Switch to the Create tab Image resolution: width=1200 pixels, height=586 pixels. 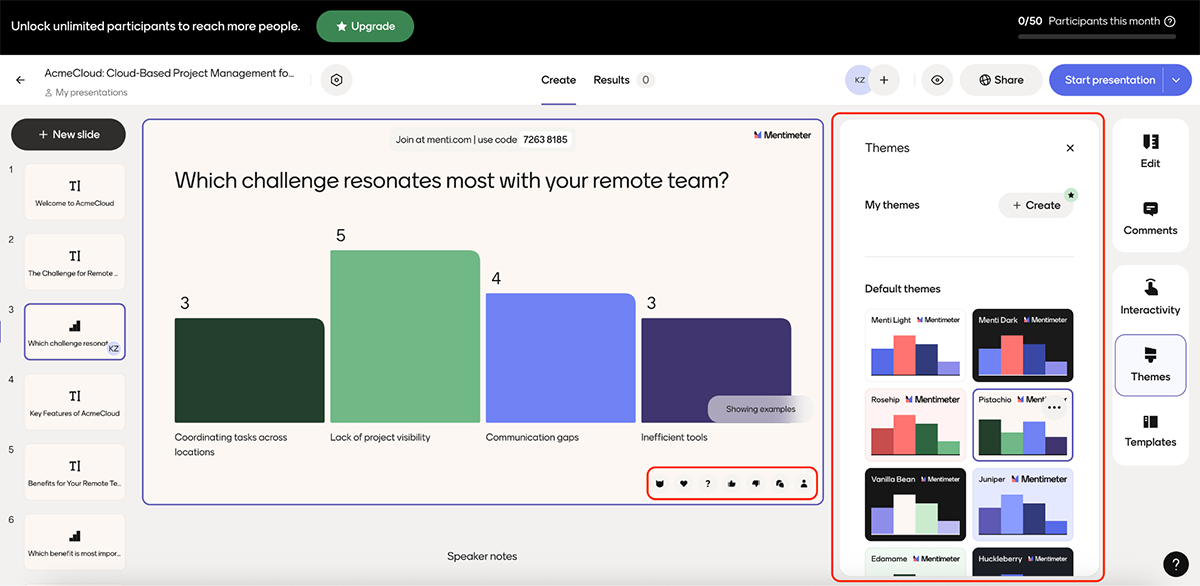tap(558, 80)
